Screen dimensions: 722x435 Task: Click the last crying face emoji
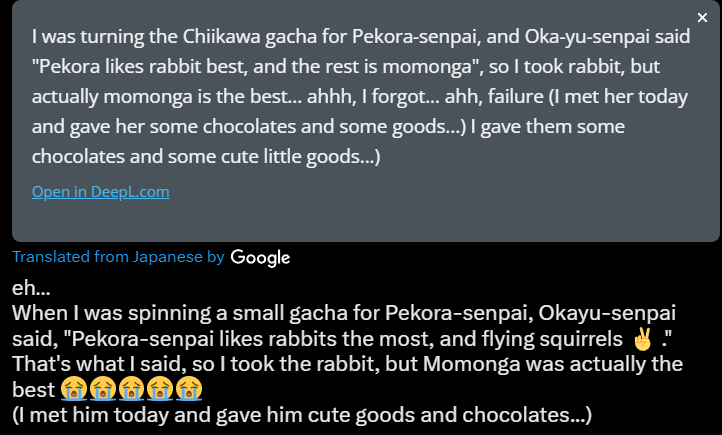point(190,387)
